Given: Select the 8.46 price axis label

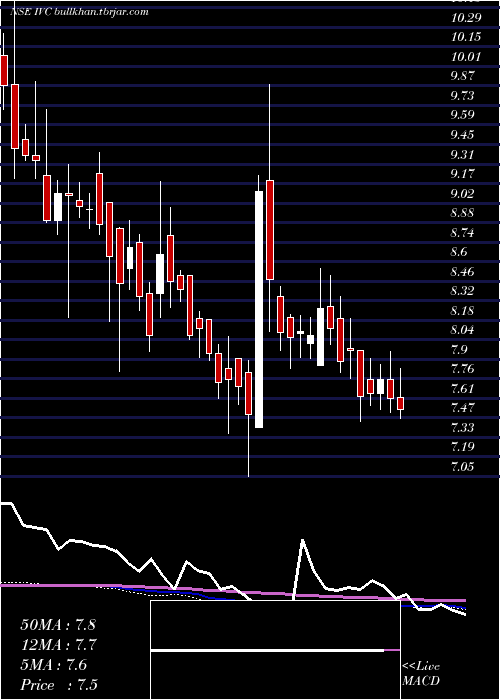Looking at the screenshot, I should click(464, 271).
